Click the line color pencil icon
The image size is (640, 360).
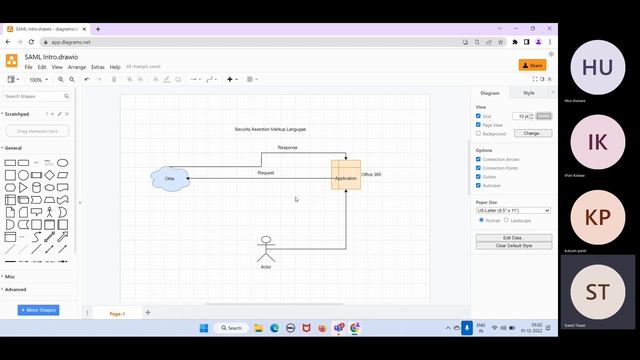coord(167,80)
